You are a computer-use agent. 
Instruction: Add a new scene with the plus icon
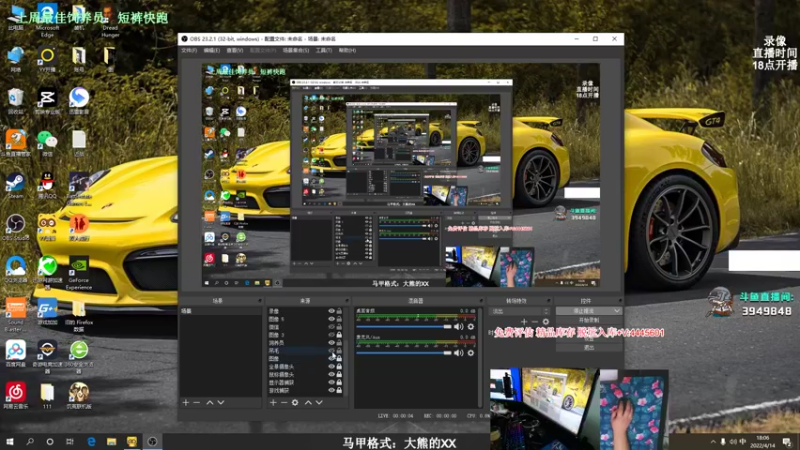[186, 403]
